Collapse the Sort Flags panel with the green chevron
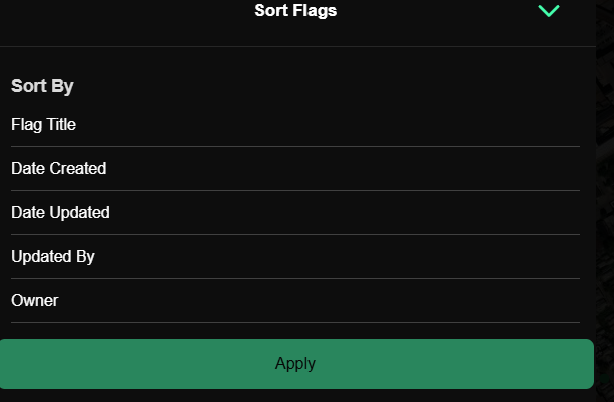Image resolution: width=614 pixels, height=402 pixels. (x=549, y=11)
